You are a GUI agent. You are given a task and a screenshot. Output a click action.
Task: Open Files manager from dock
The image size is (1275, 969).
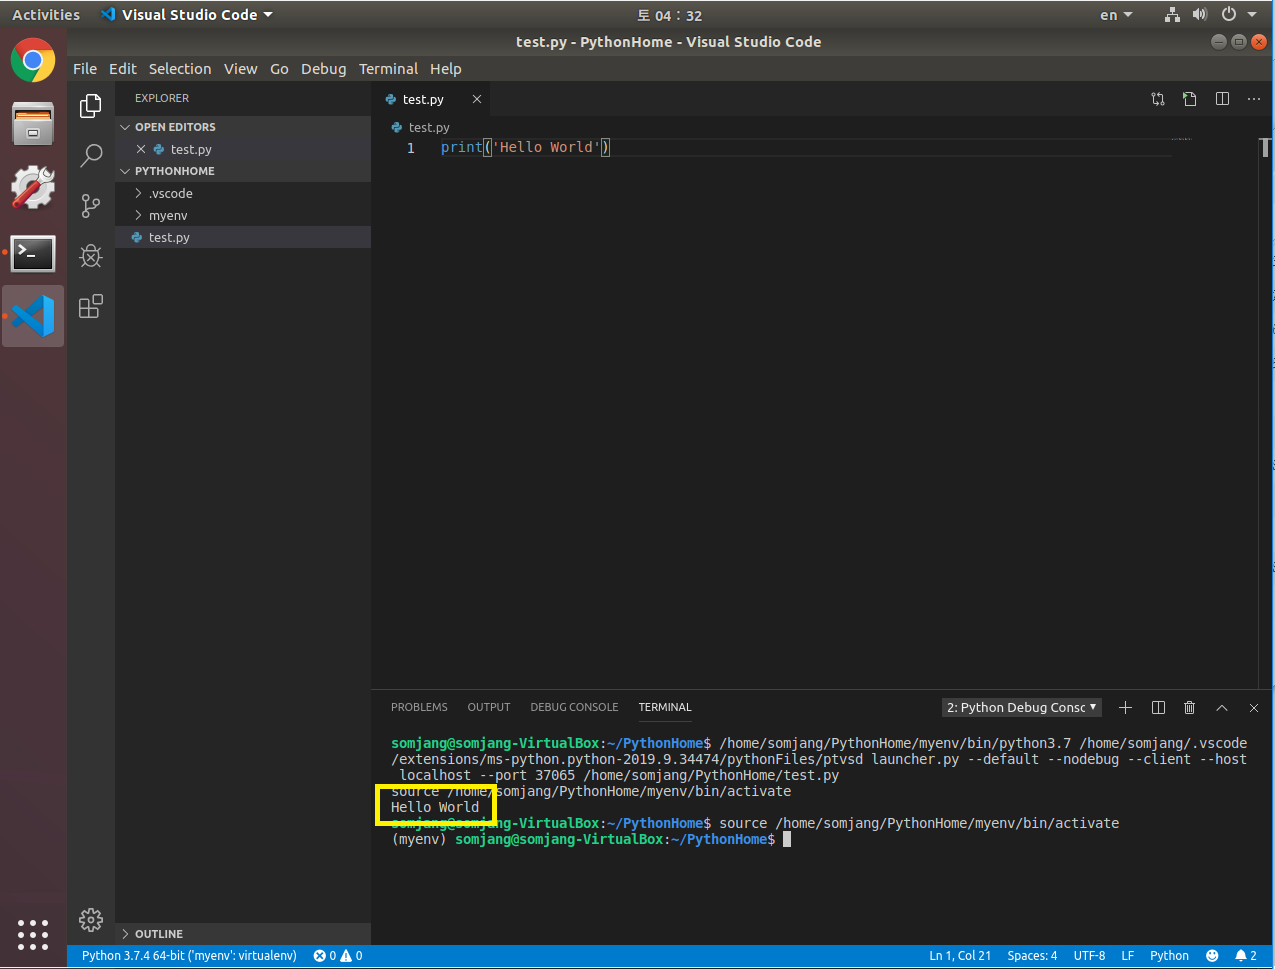pyautogui.click(x=33, y=124)
